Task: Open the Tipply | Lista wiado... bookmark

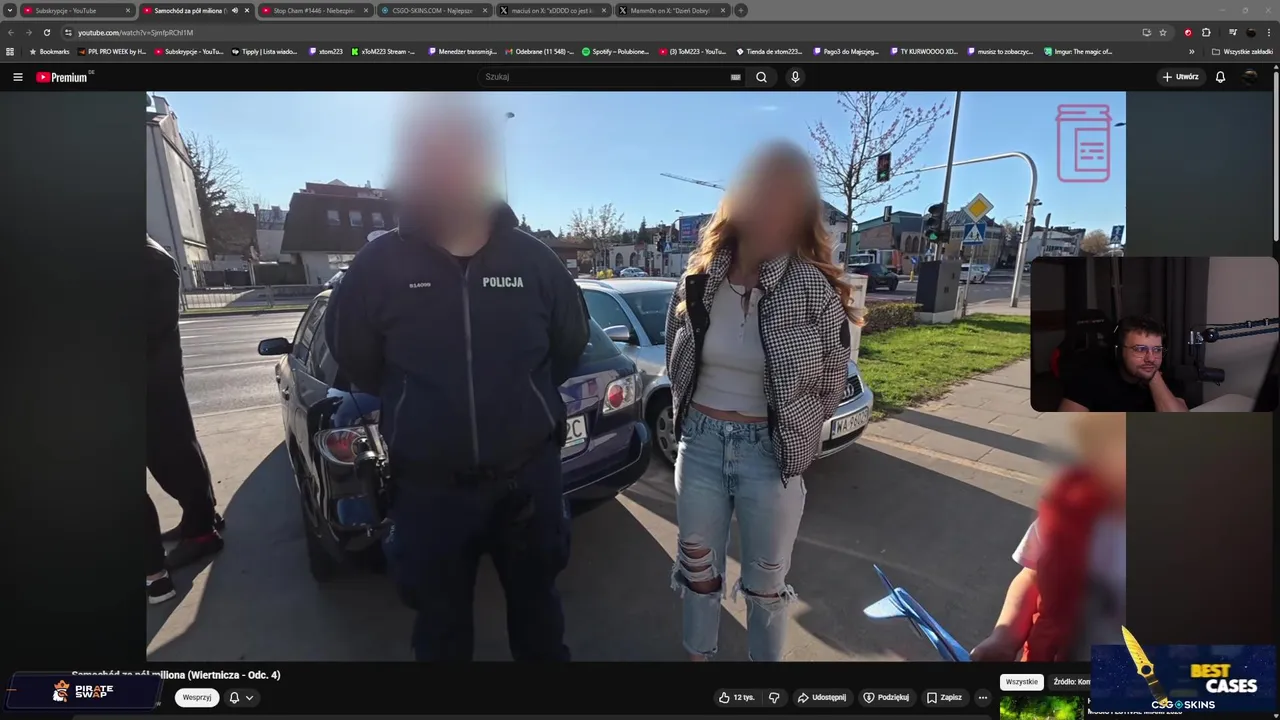Action: (264, 51)
